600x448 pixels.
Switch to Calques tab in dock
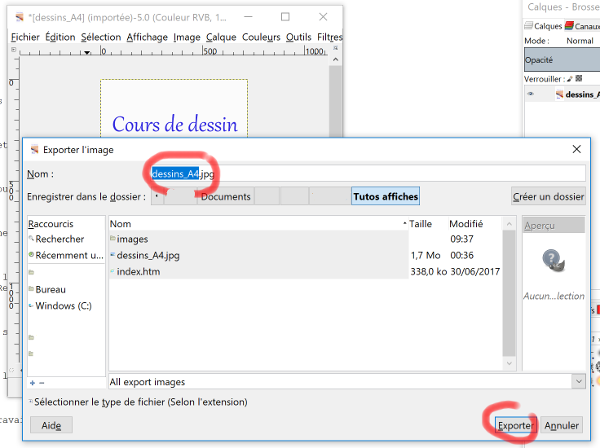click(x=543, y=26)
